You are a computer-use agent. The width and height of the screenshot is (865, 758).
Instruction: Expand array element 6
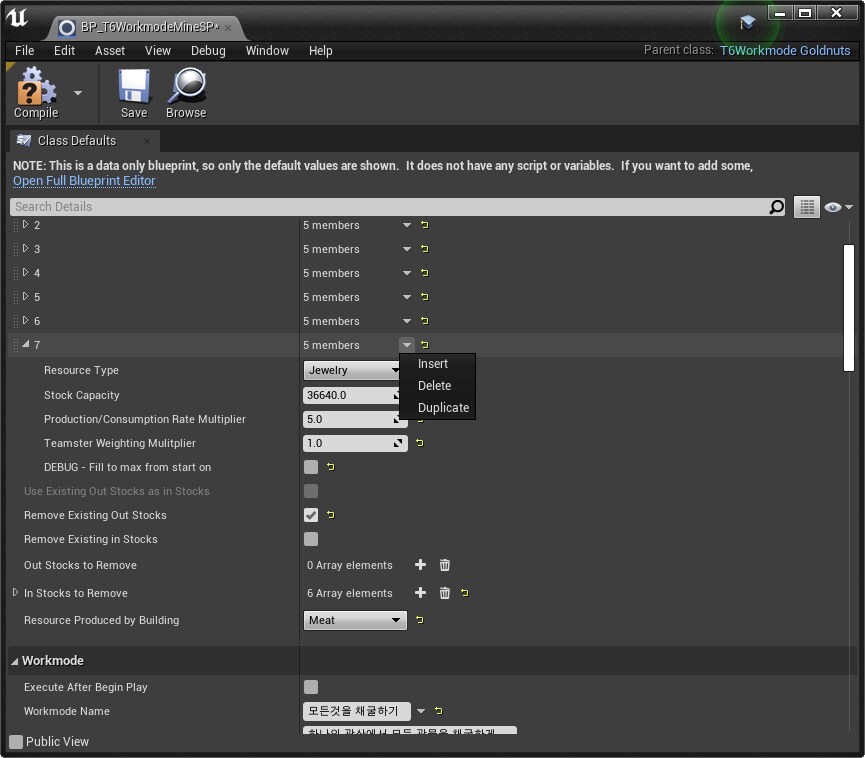click(x=25, y=321)
